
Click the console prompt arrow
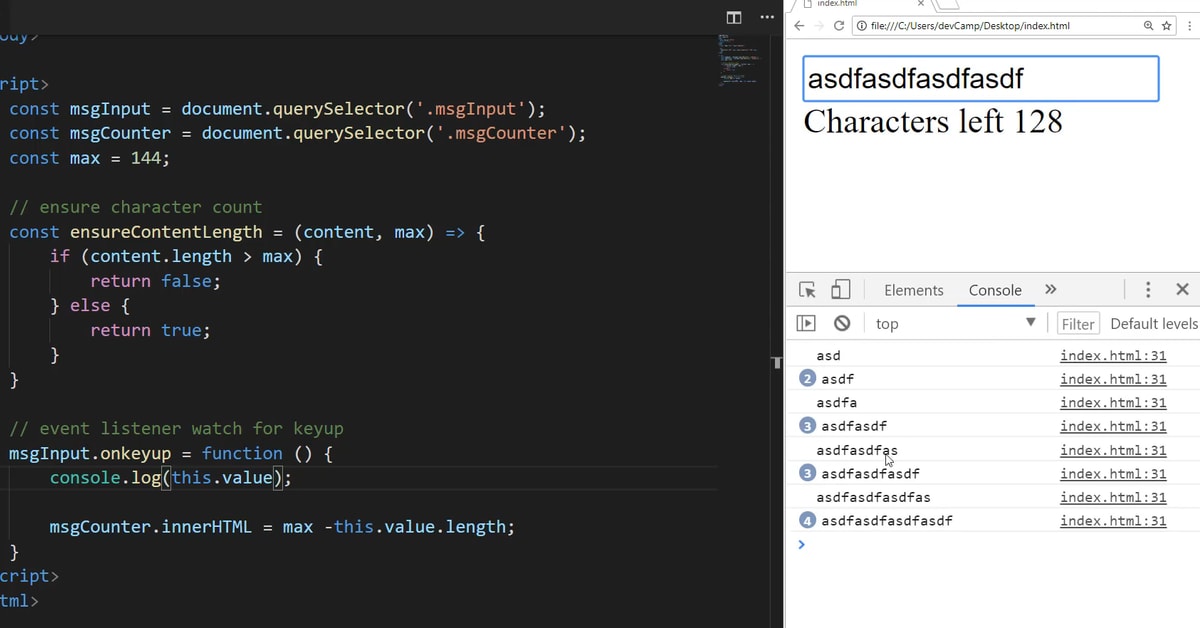point(801,545)
